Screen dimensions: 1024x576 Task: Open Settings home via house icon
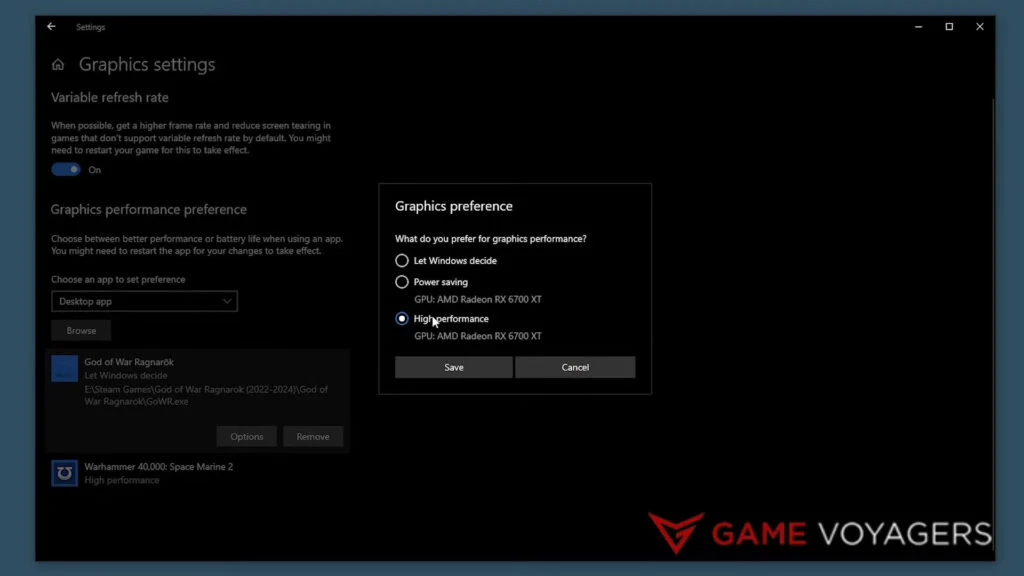tap(58, 65)
